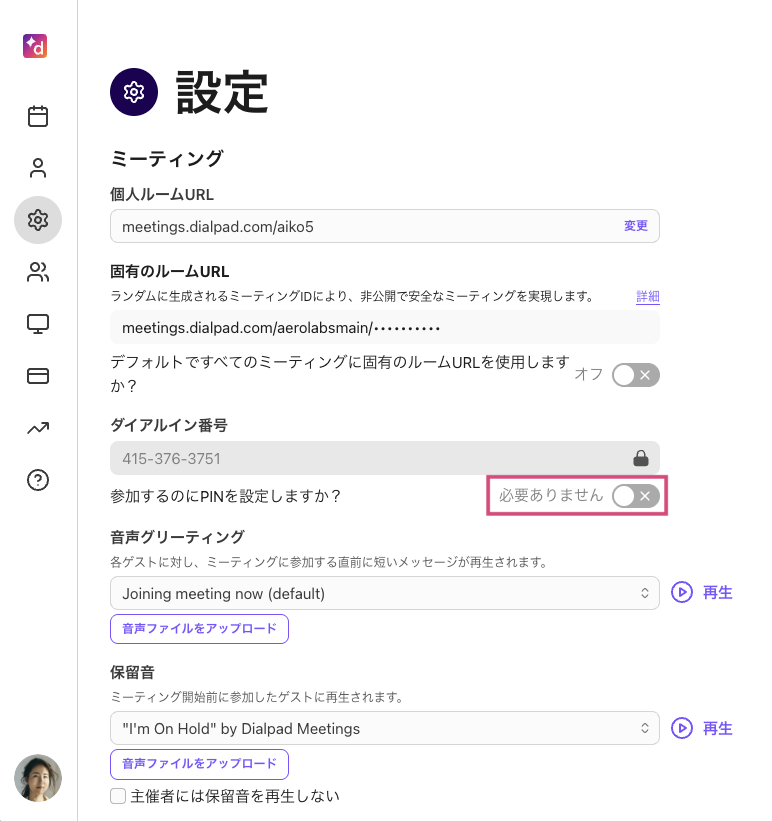The width and height of the screenshot is (772, 821).
Task: Open the single-person profile sidebar icon
Action: [x=38, y=168]
